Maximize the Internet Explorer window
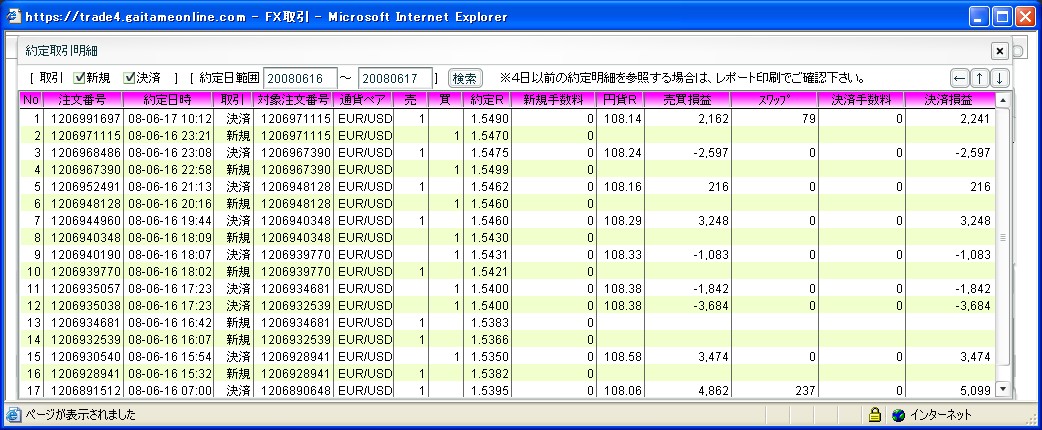 click(x=1002, y=17)
